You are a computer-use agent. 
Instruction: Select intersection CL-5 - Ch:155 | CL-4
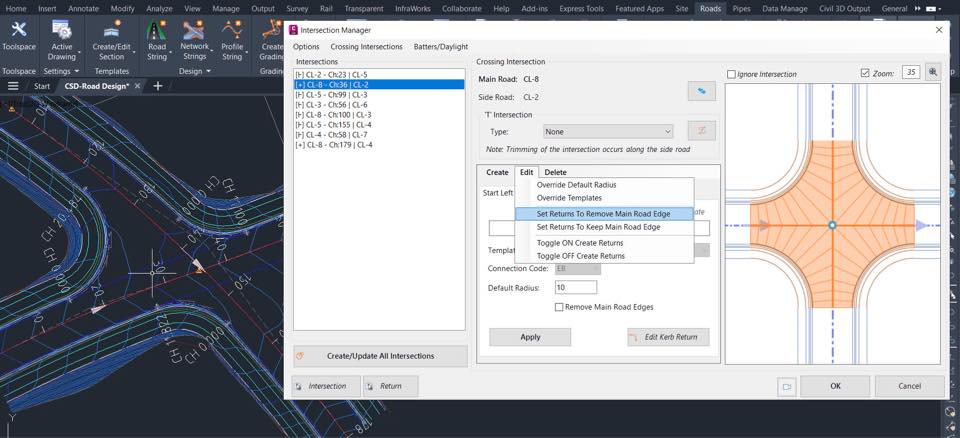(379, 125)
